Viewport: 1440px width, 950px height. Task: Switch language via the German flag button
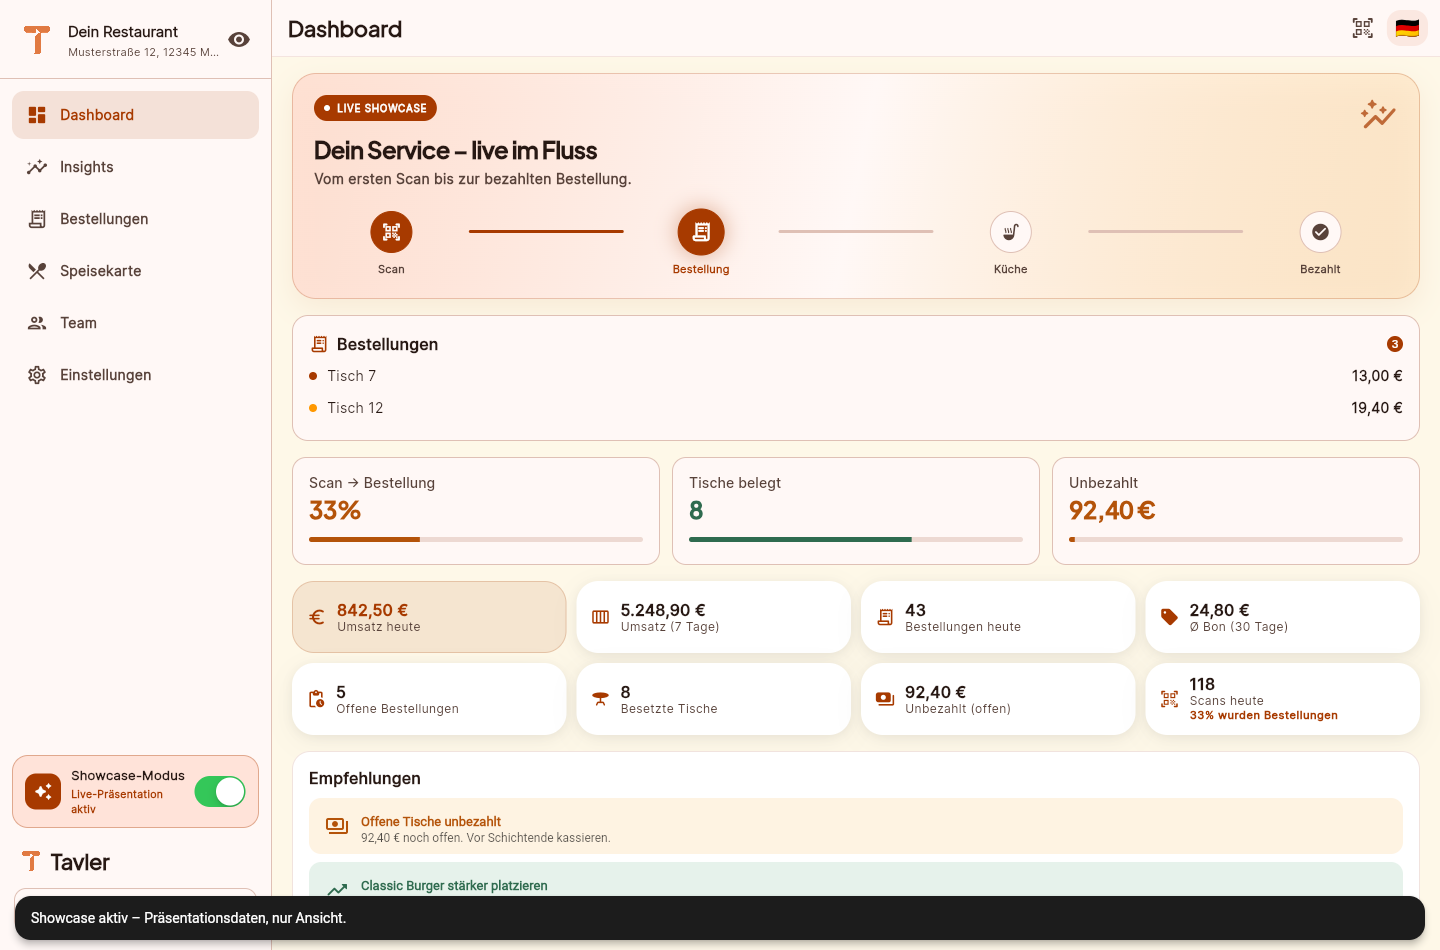click(1407, 28)
